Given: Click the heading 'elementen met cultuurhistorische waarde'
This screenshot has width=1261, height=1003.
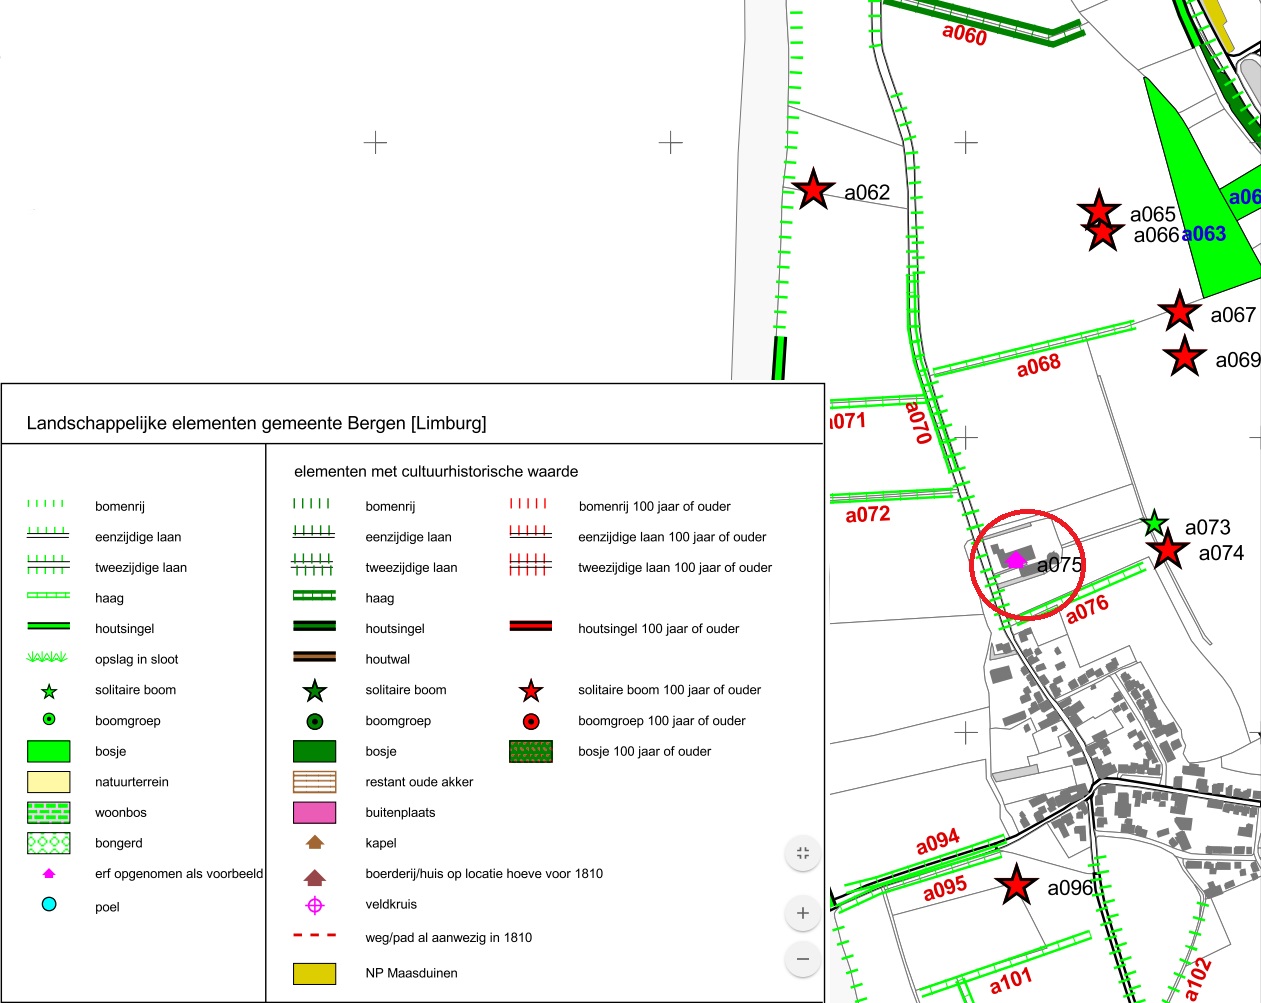Looking at the screenshot, I should pos(436,471).
